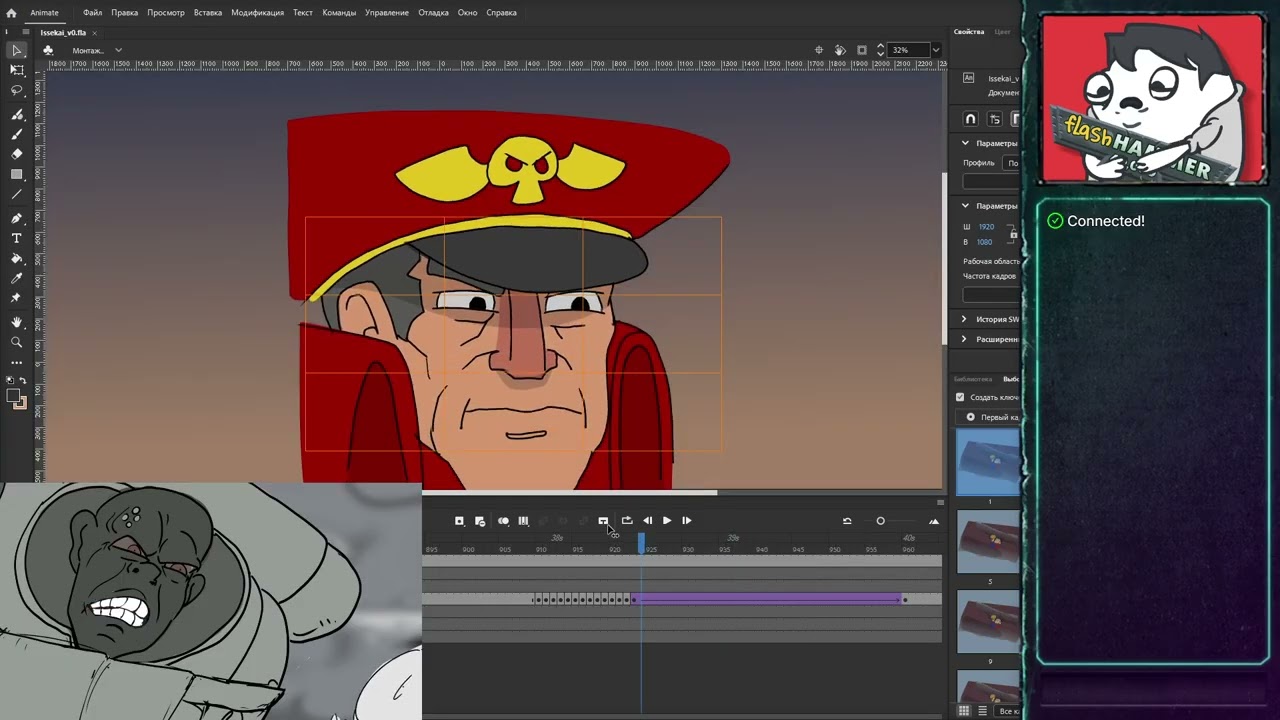The width and height of the screenshot is (1280, 720).
Task: Play the timeline animation
Action: click(667, 521)
